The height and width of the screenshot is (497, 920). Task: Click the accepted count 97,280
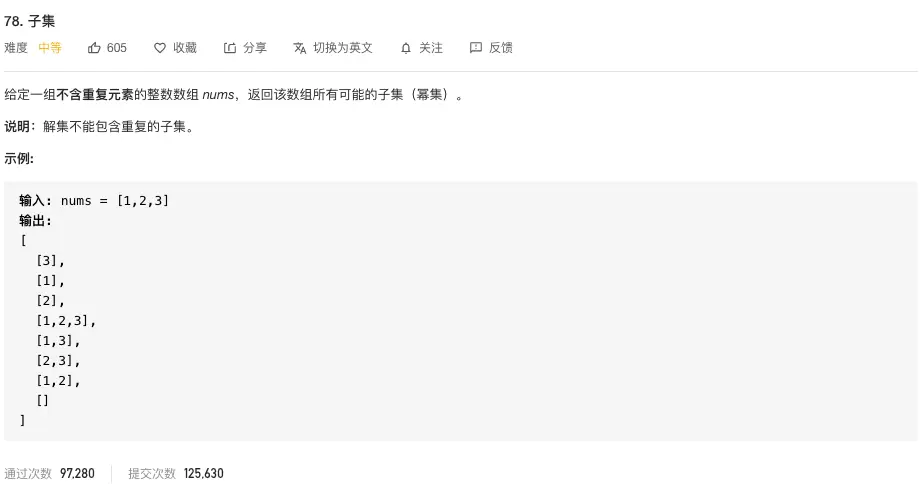pos(77,474)
